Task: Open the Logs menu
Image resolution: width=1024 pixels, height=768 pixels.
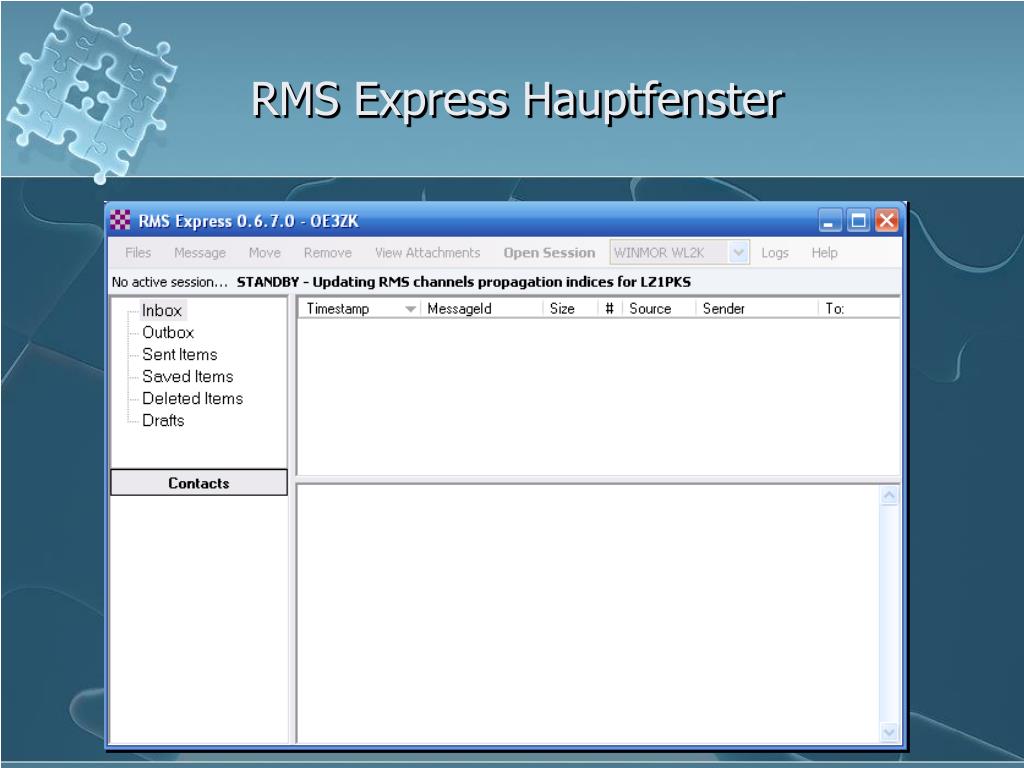Action: click(775, 253)
